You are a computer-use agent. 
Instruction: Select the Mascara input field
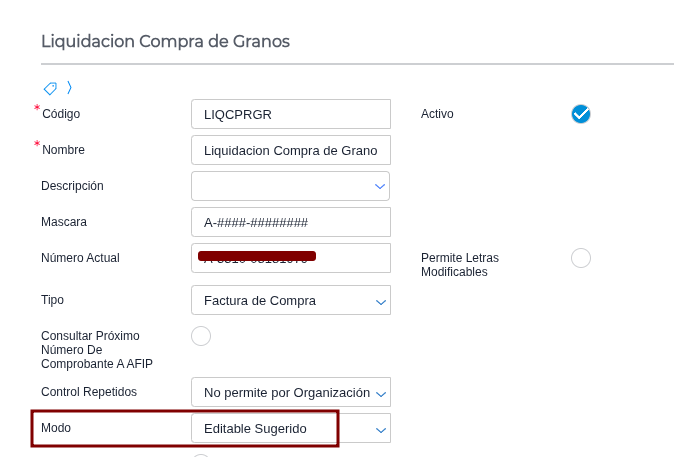pyautogui.click(x=291, y=222)
